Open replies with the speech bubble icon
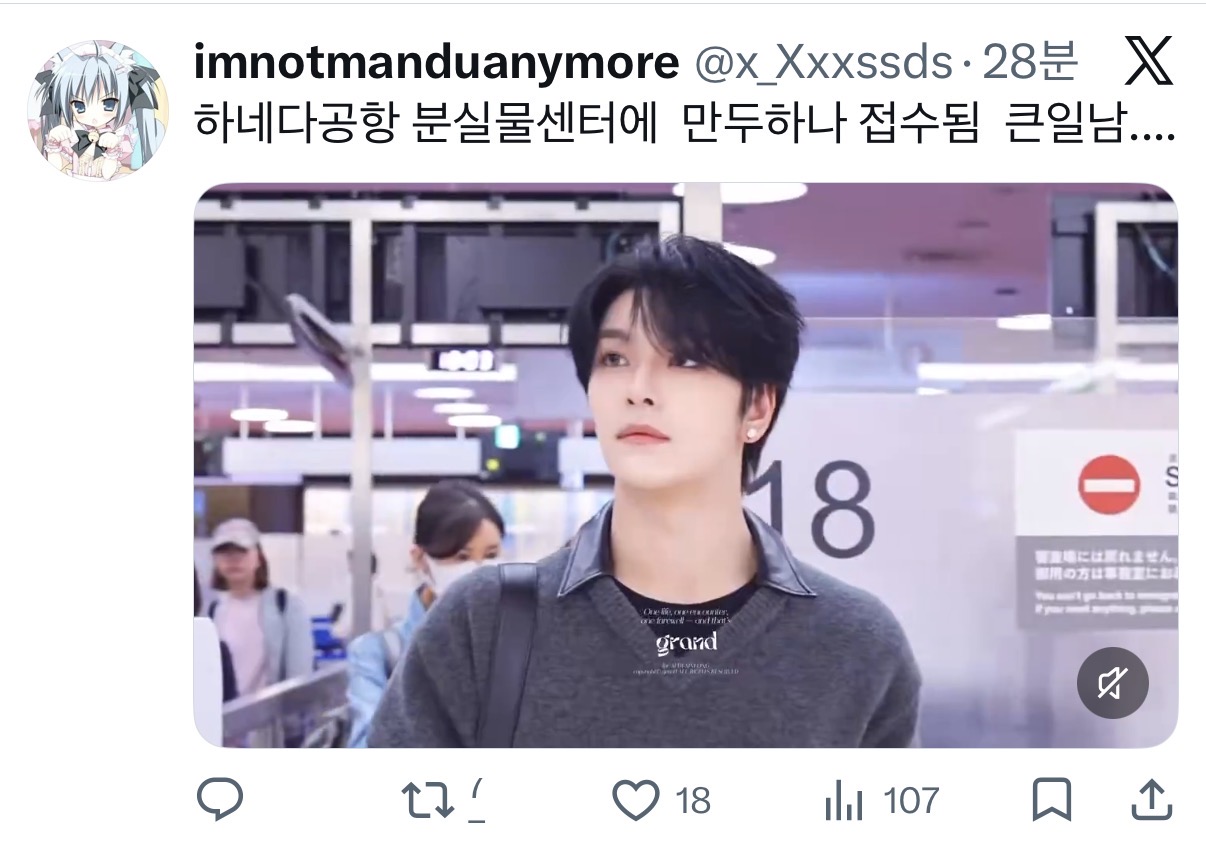Viewport: 1206px width, 857px height. tap(219, 800)
